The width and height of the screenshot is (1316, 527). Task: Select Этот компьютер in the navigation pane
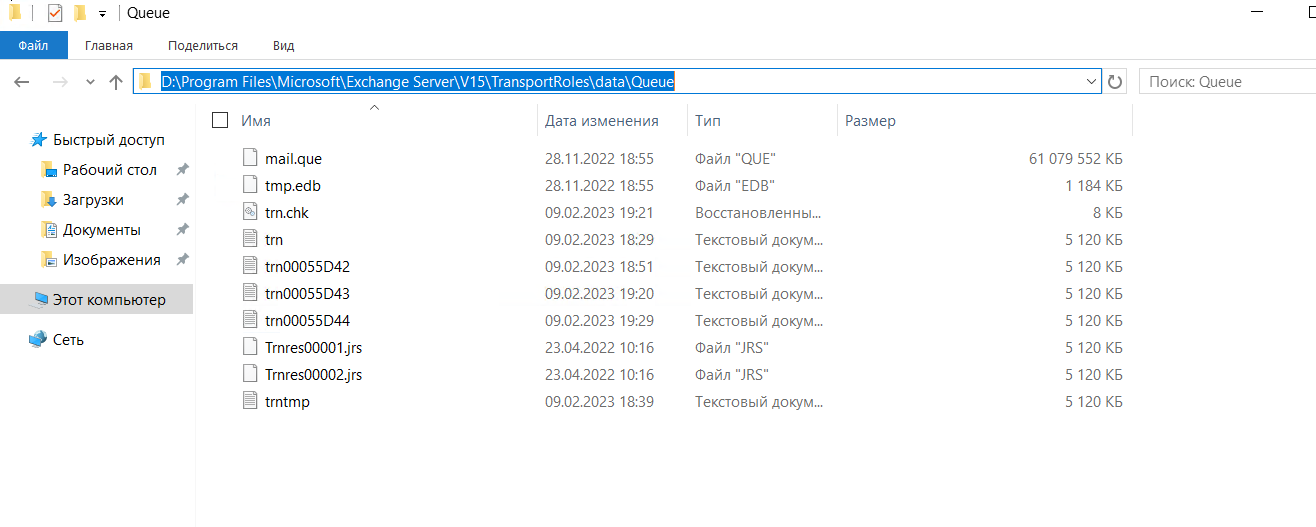[x=109, y=300]
